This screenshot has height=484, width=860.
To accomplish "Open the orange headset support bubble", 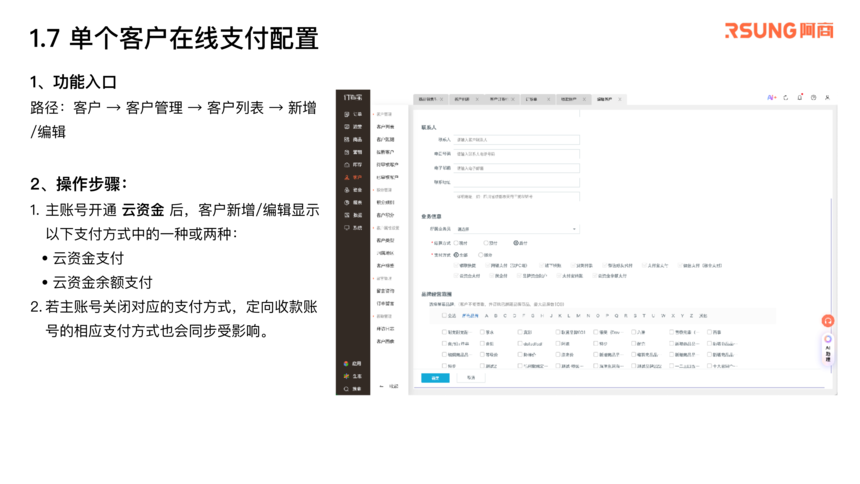I will [x=828, y=320].
